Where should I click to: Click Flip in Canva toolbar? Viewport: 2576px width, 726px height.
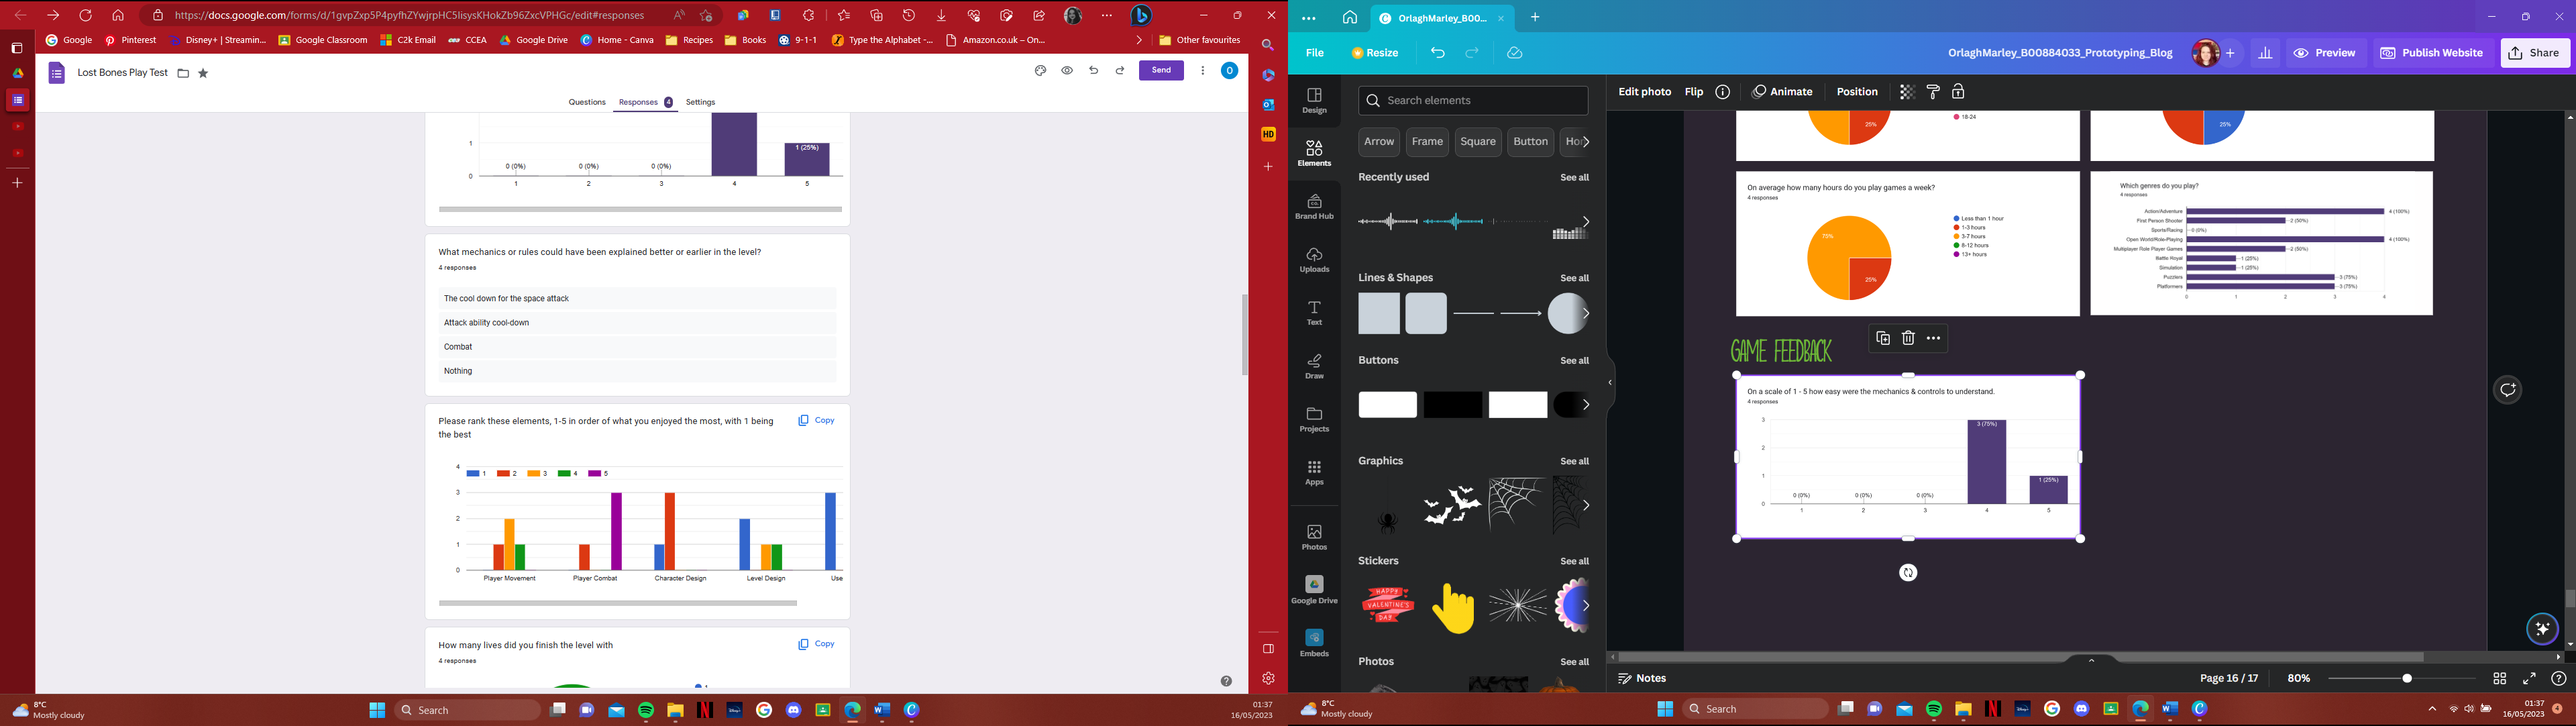[1693, 92]
